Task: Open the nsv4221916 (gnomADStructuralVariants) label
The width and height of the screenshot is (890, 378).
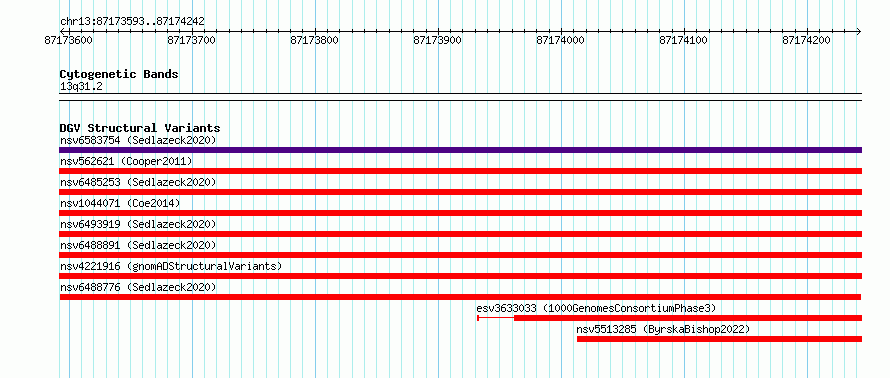Action: [171, 266]
